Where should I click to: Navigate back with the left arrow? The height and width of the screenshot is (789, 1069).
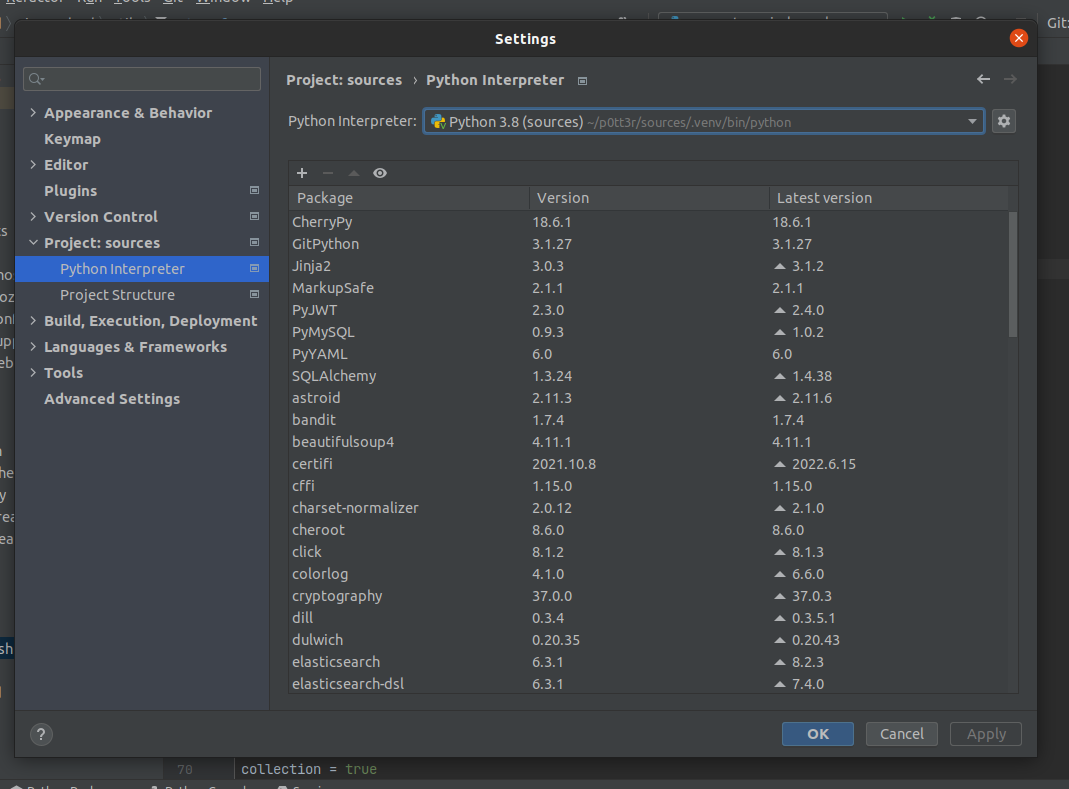983,79
